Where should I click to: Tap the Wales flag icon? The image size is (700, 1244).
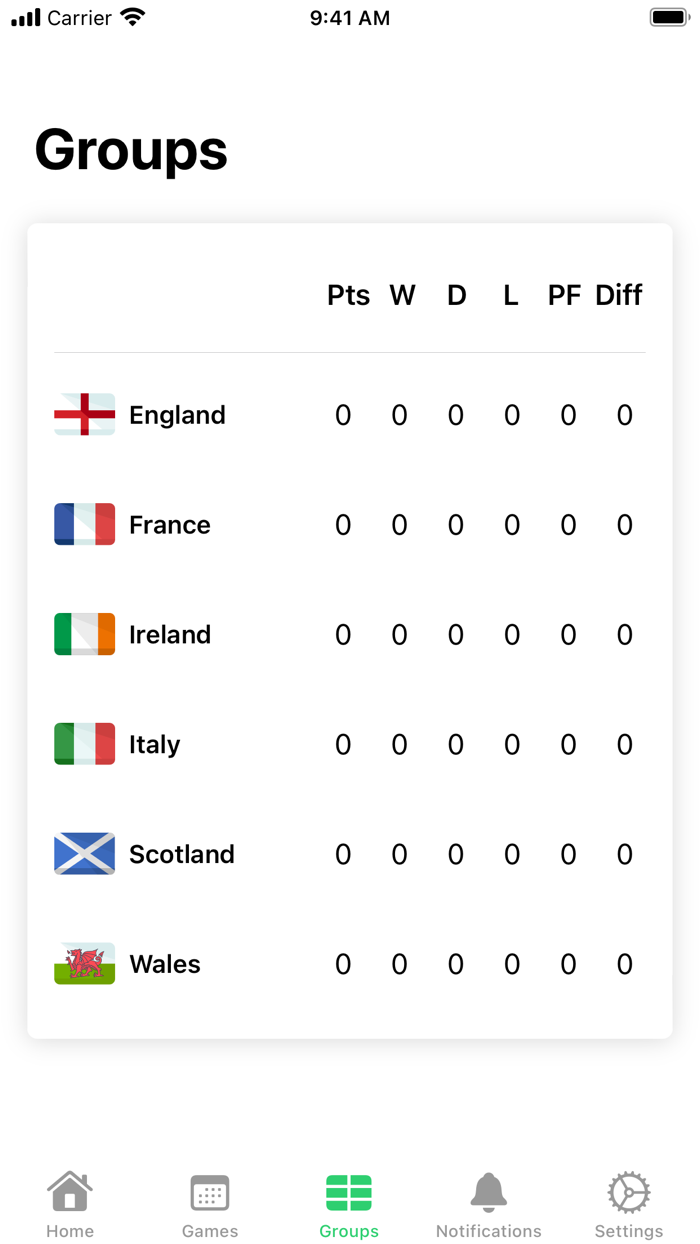click(x=84, y=964)
